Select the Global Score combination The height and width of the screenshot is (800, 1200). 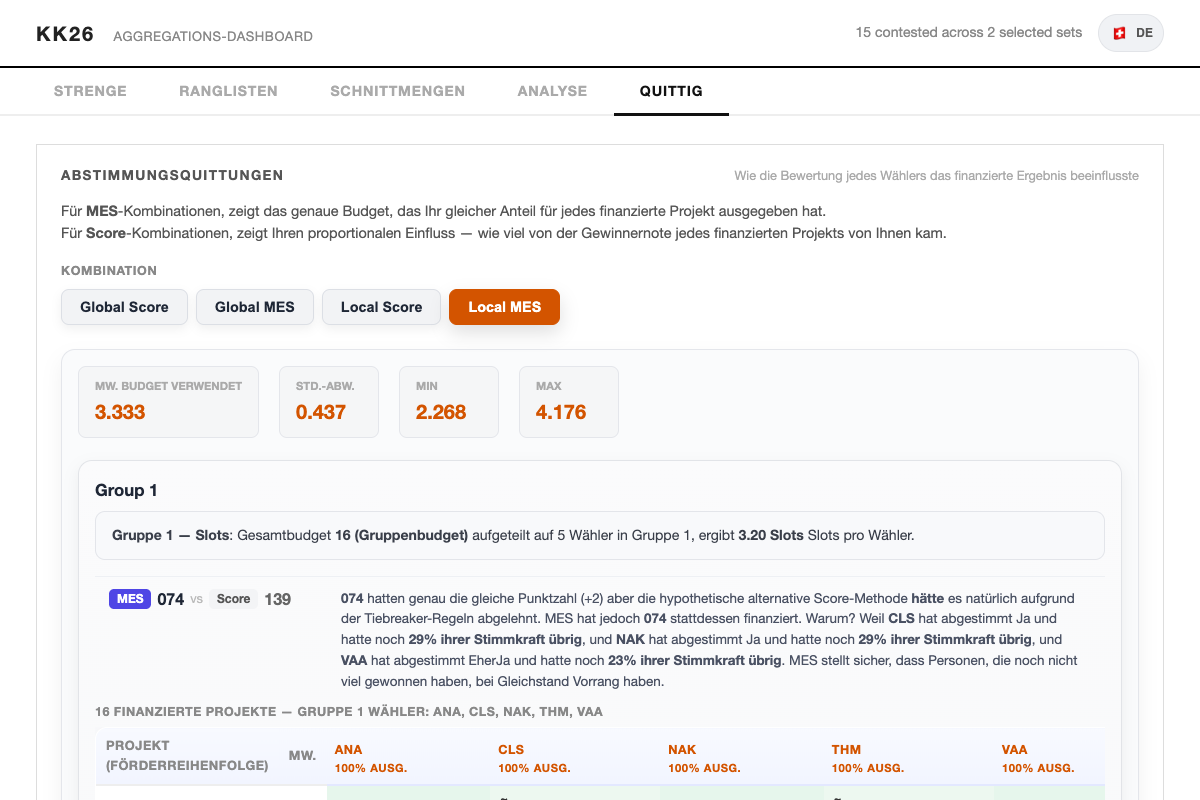point(124,307)
